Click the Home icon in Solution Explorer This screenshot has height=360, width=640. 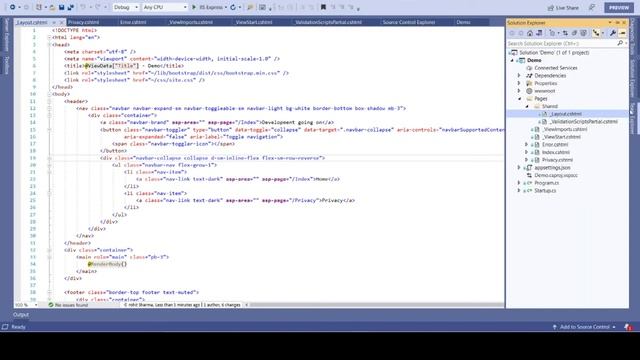(530, 33)
